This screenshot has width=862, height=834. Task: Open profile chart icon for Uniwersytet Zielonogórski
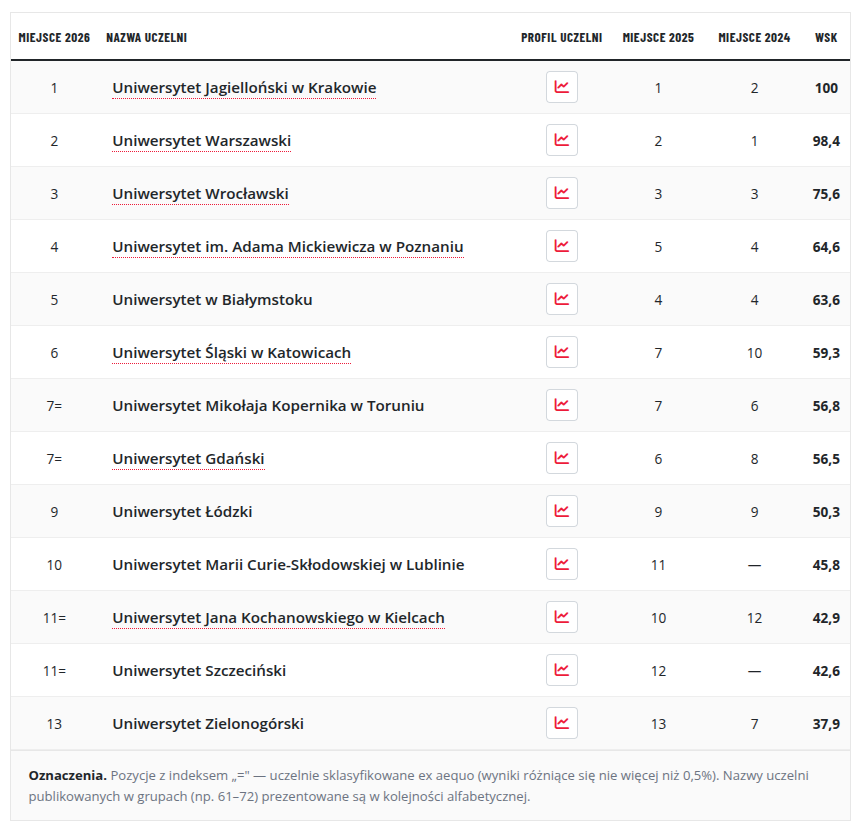[561, 723]
